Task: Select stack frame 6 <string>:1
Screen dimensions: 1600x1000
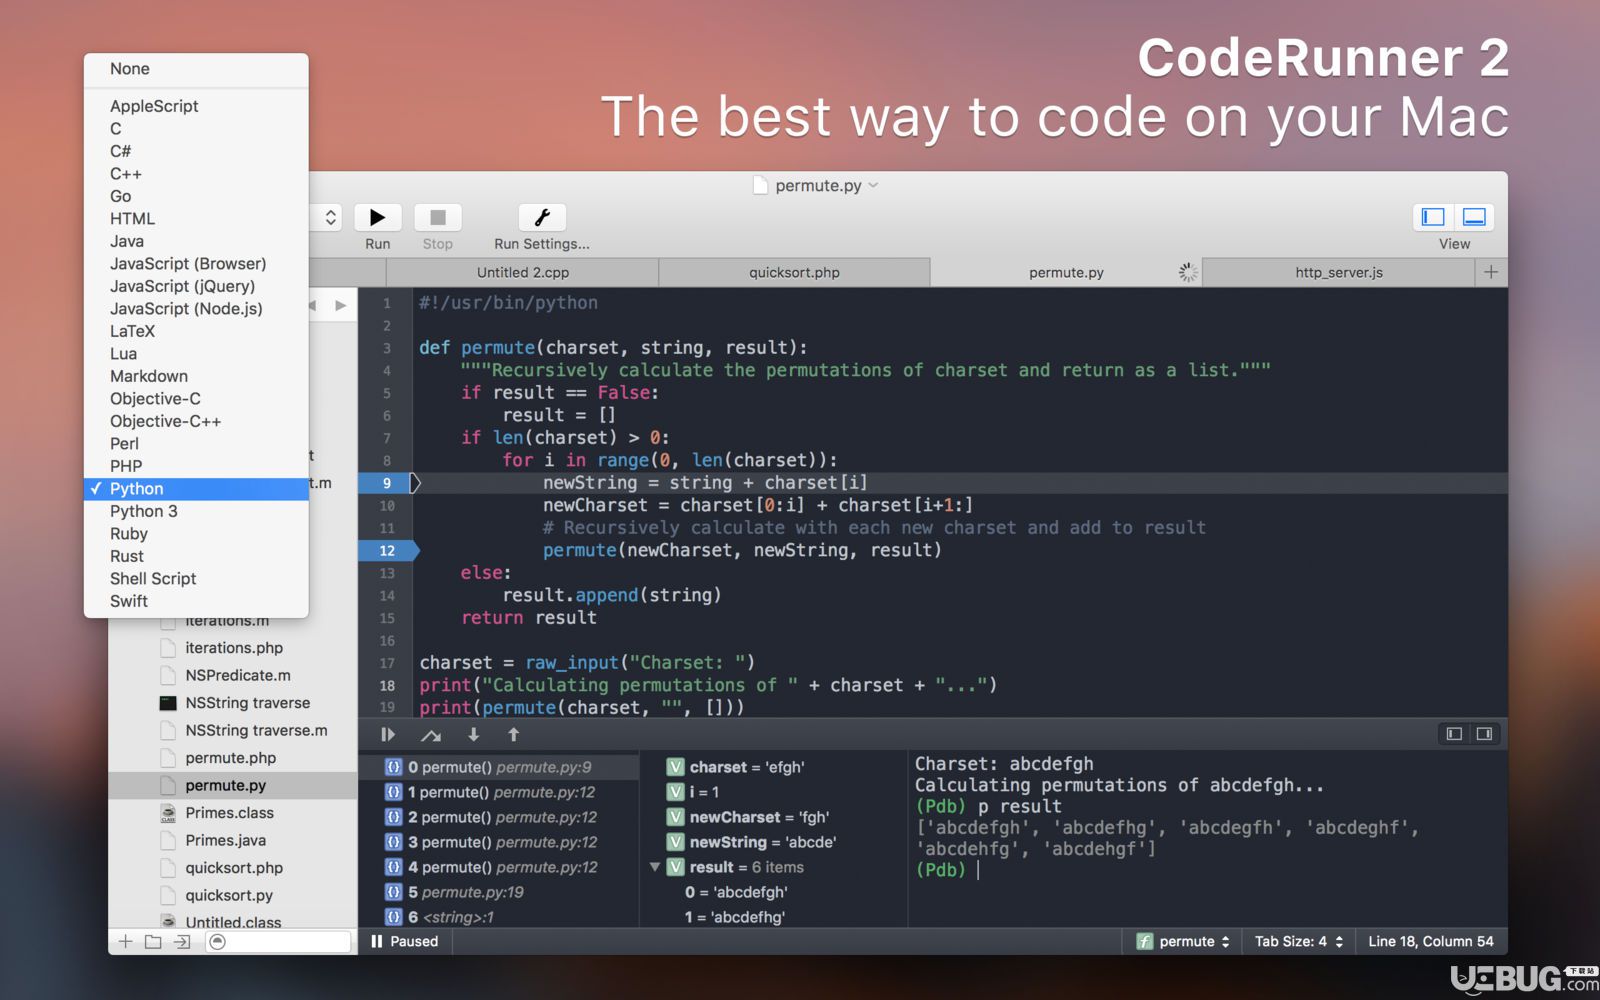Action: [498, 917]
